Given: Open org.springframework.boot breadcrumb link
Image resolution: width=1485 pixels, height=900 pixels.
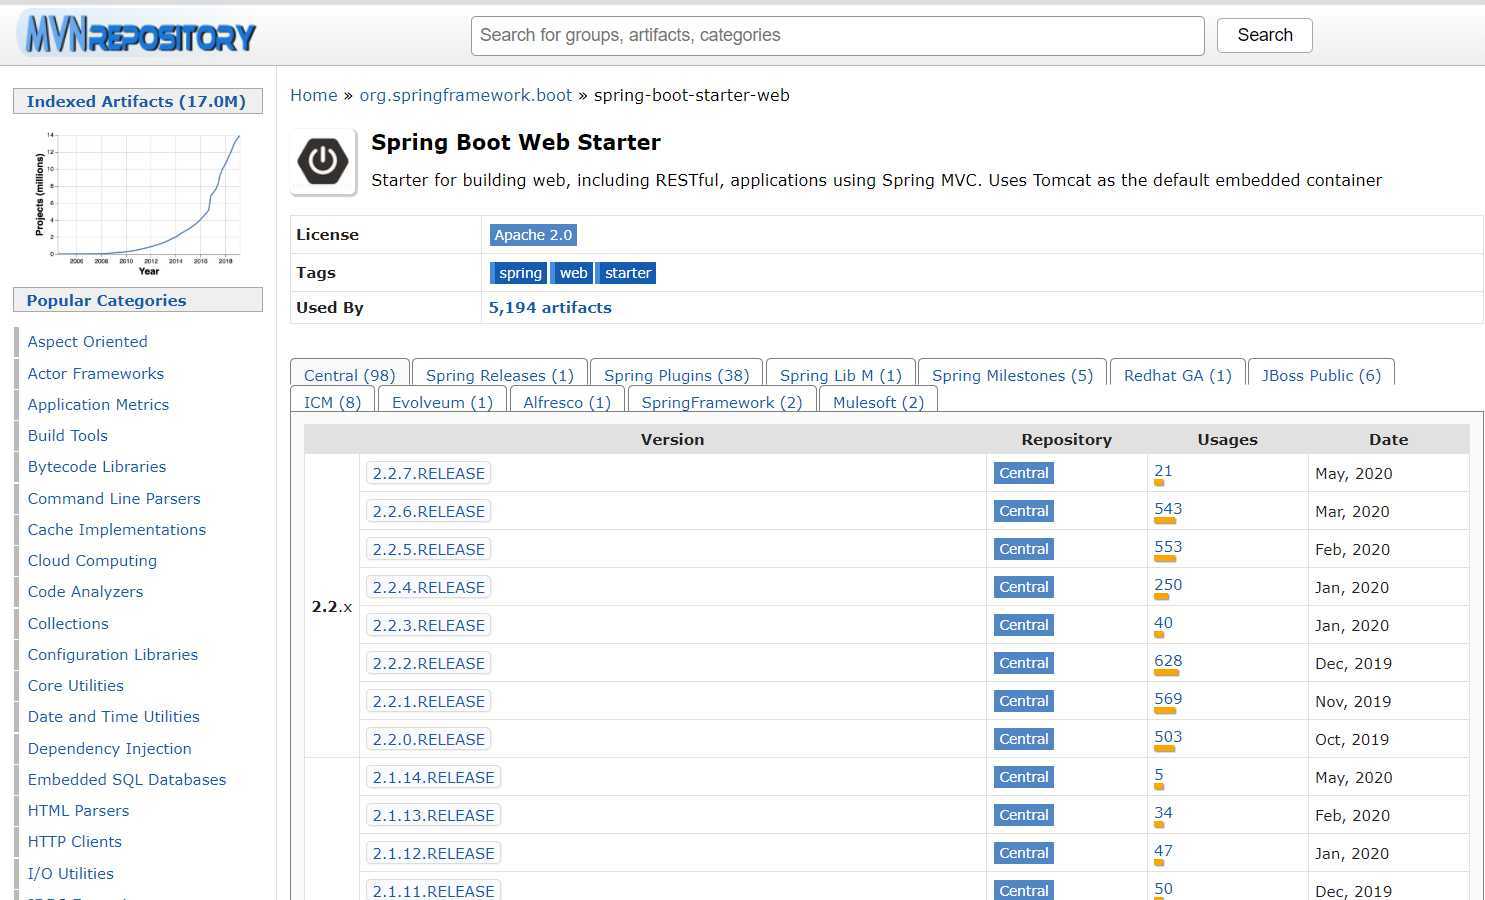Looking at the screenshot, I should pyautogui.click(x=466, y=95).
